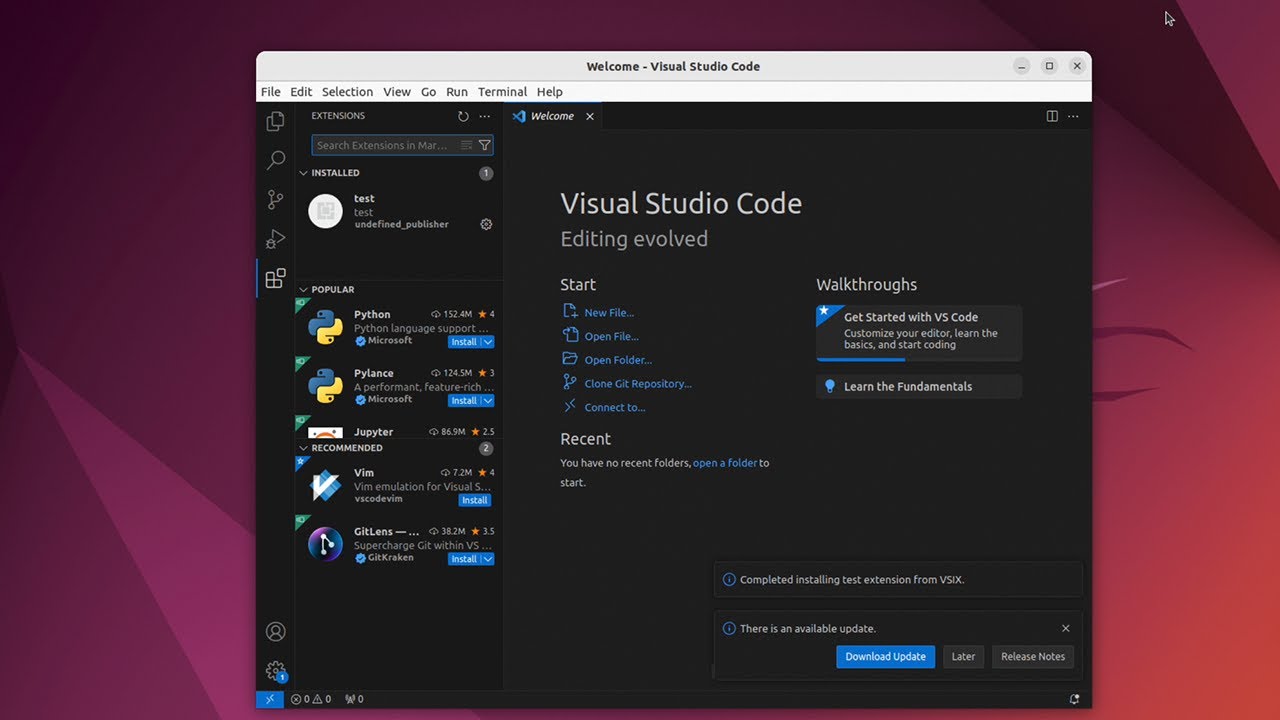
Task: Open the Go menu
Action: pyautogui.click(x=428, y=91)
